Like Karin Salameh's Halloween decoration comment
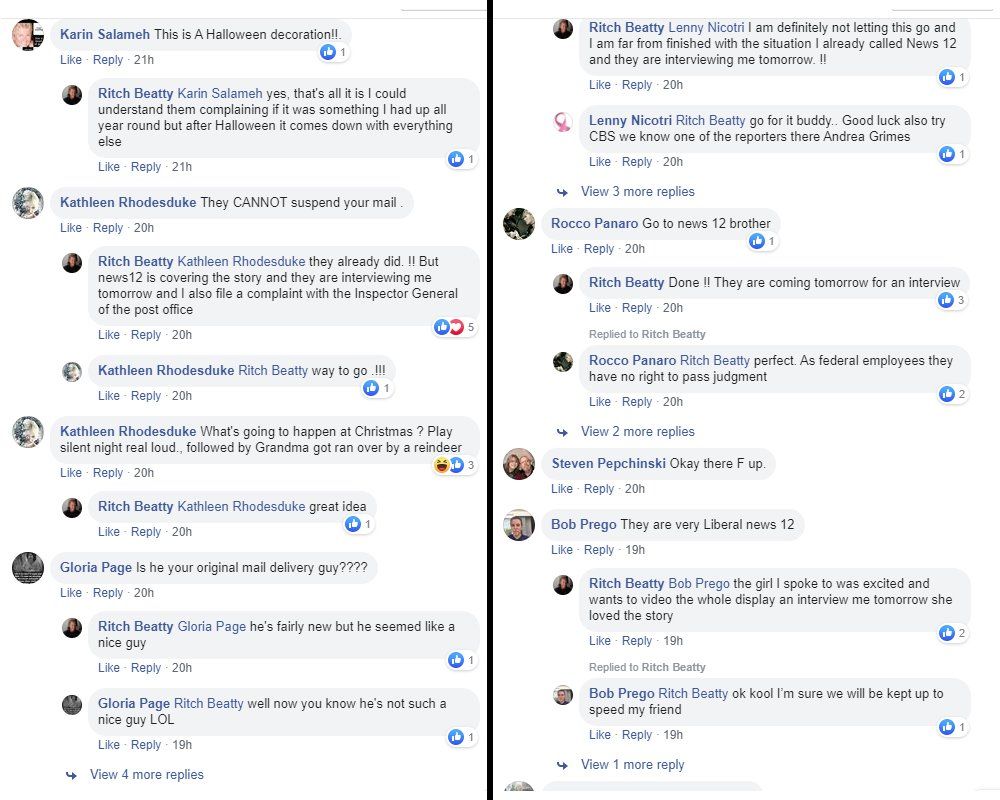Viewport: 1000px width, 800px height. coord(71,60)
